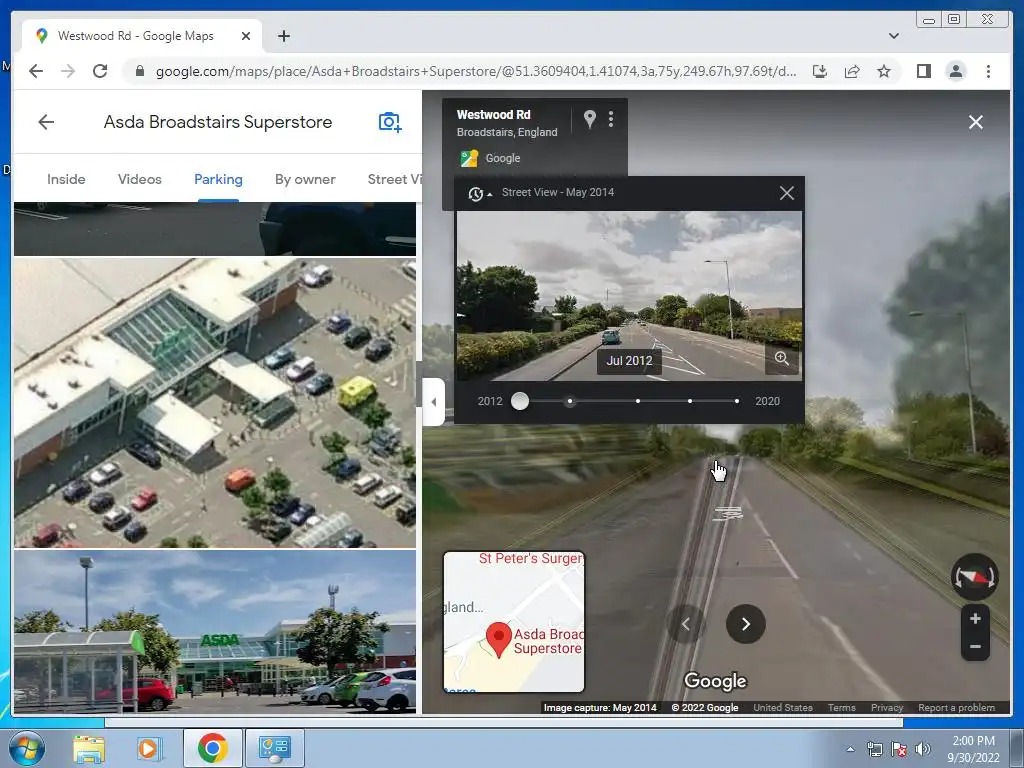Collapse the side panel with arrow tab
This screenshot has width=1024, height=768.
pyautogui.click(x=434, y=402)
